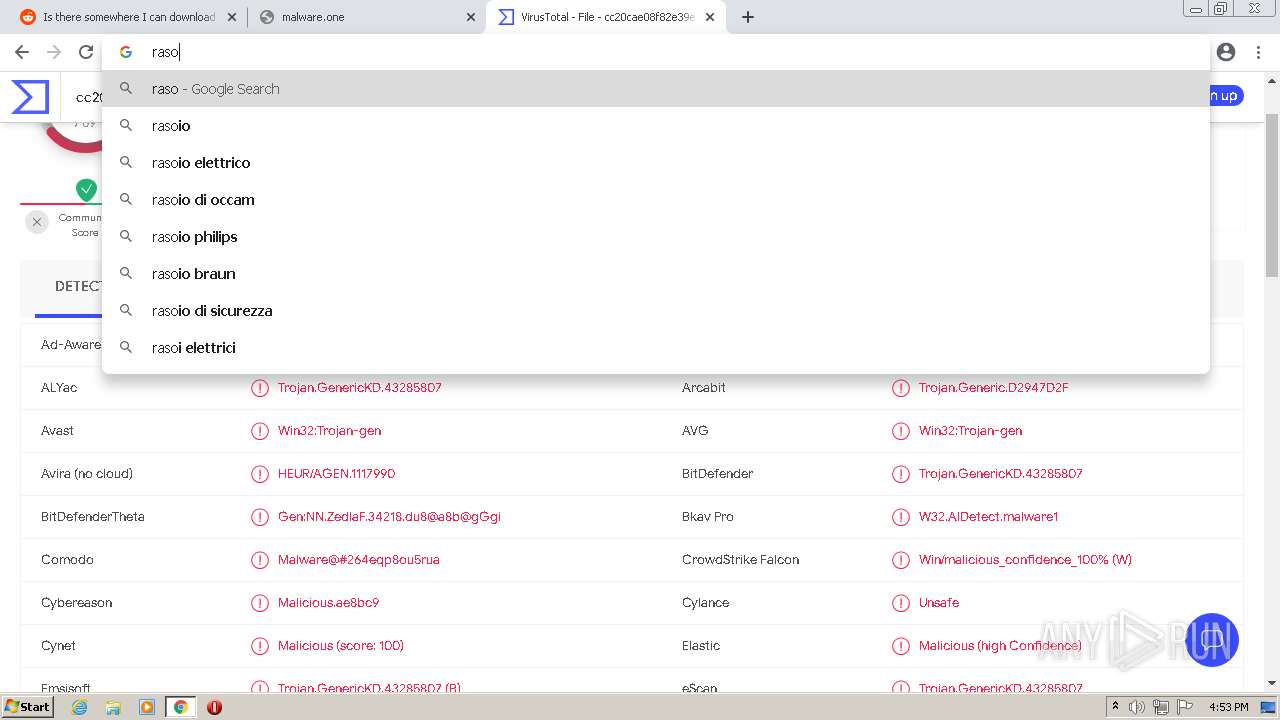Choose 'rasoio braun' suggestion
Viewport: 1280px width, 720px height.
click(656, 274)
